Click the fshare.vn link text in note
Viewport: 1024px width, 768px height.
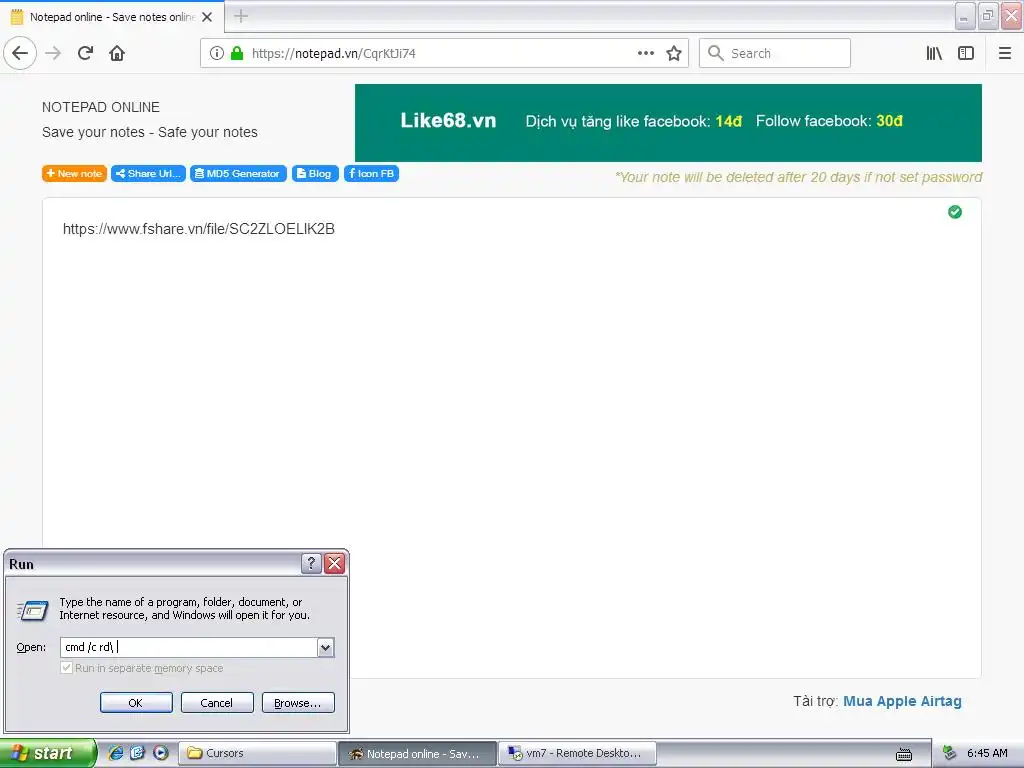point(199,229)
